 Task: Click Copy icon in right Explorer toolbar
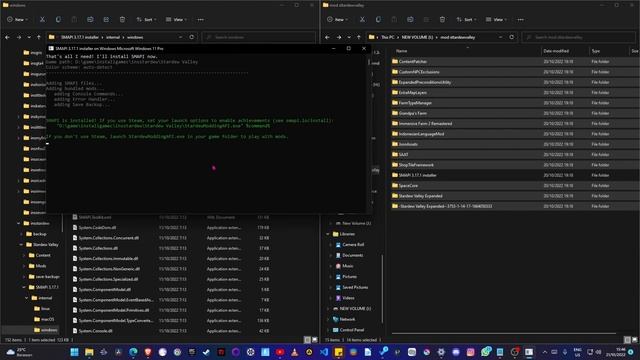click(x=378, y=19)
